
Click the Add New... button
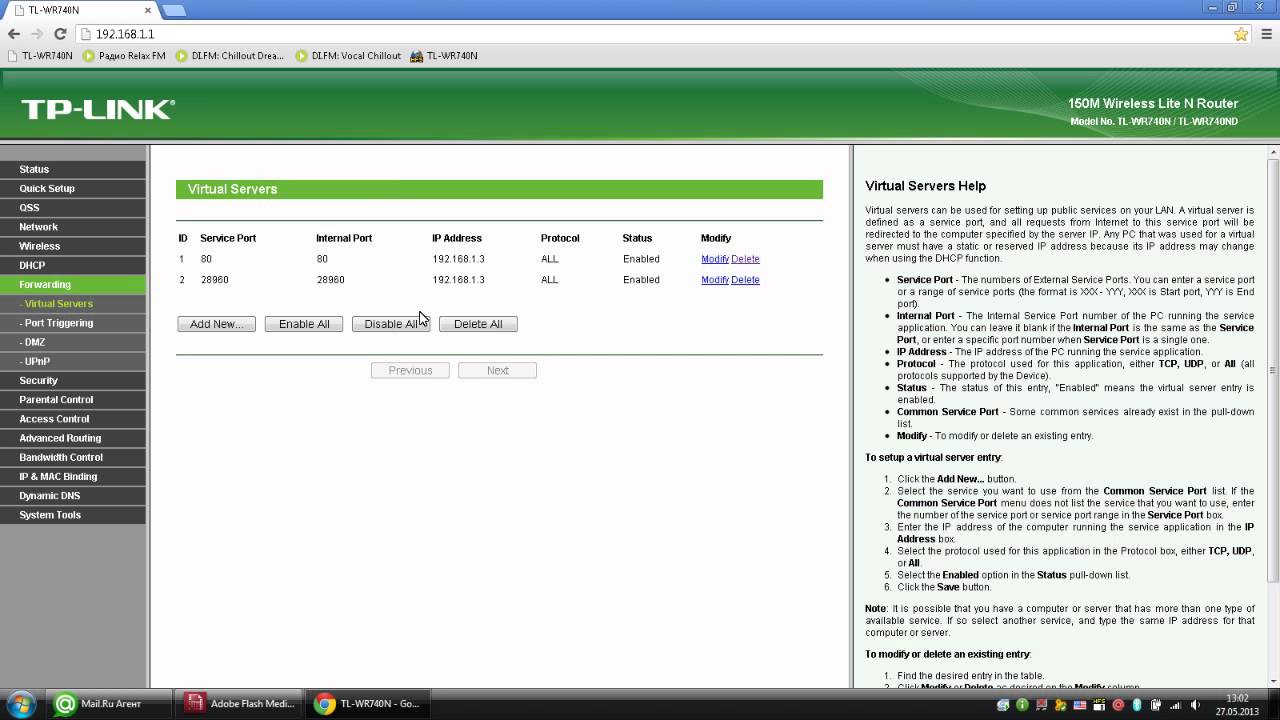216,324
